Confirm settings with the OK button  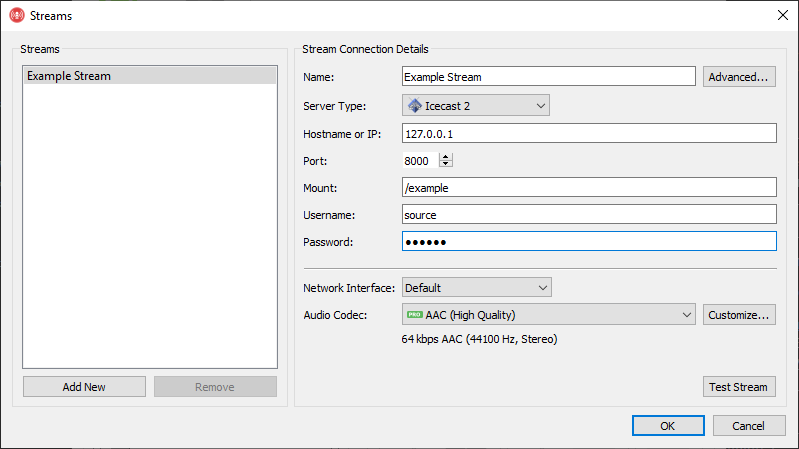[x=667, y=426]
